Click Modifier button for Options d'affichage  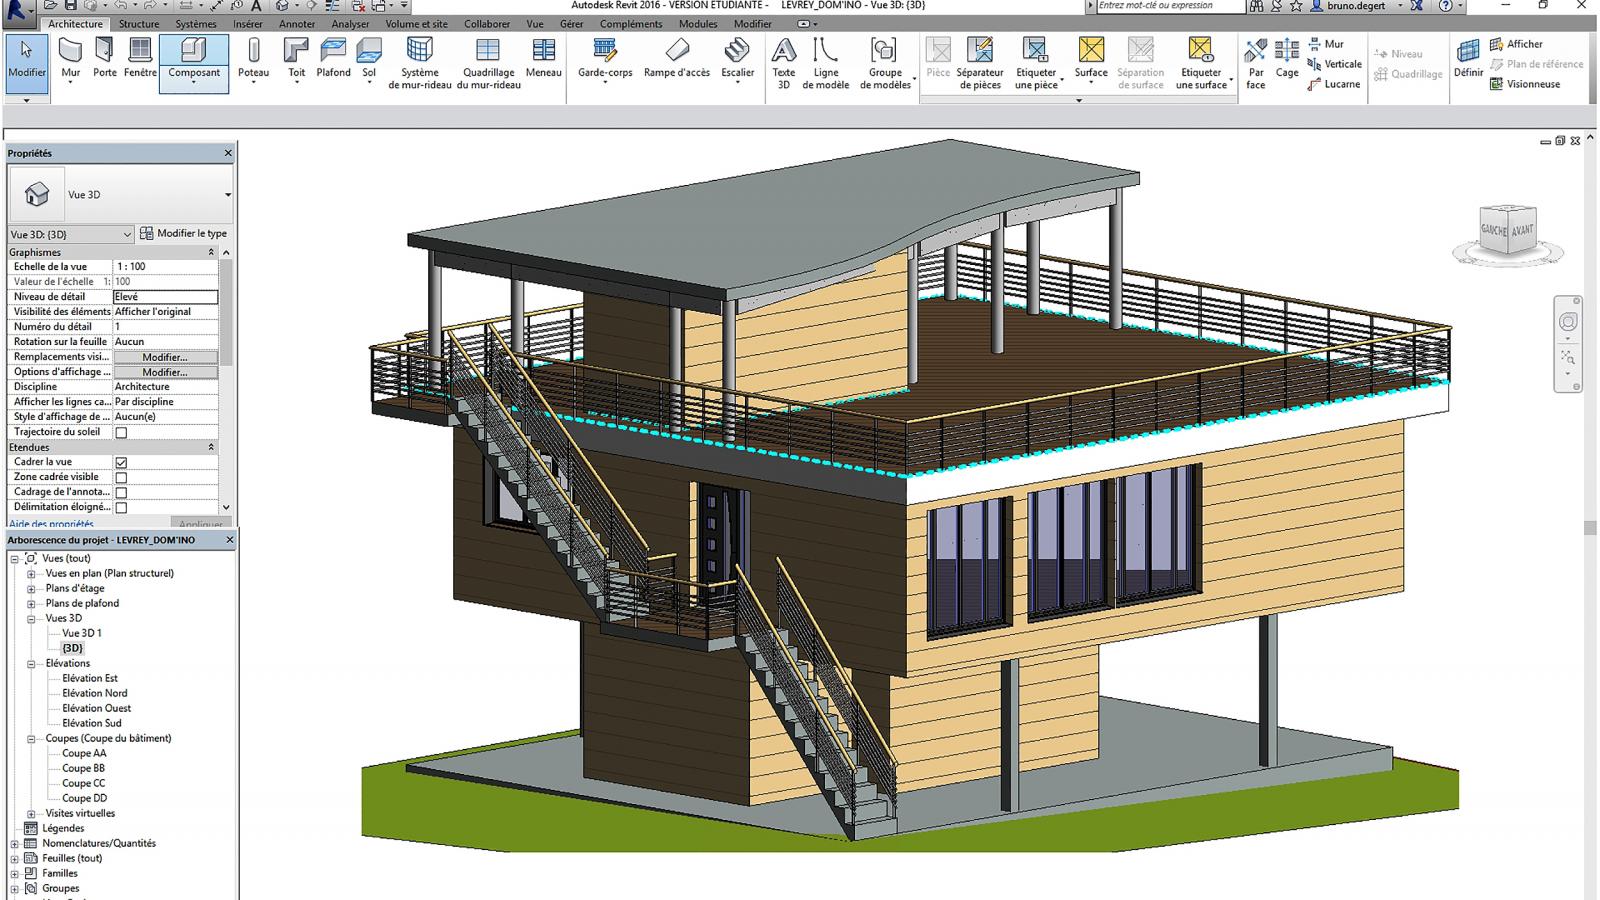[165, 372]
